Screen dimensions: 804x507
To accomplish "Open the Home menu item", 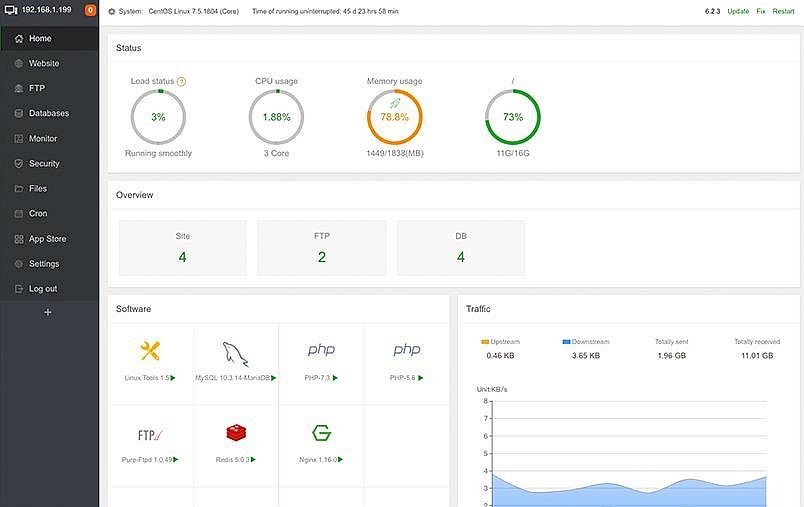I will pos(49,38).
